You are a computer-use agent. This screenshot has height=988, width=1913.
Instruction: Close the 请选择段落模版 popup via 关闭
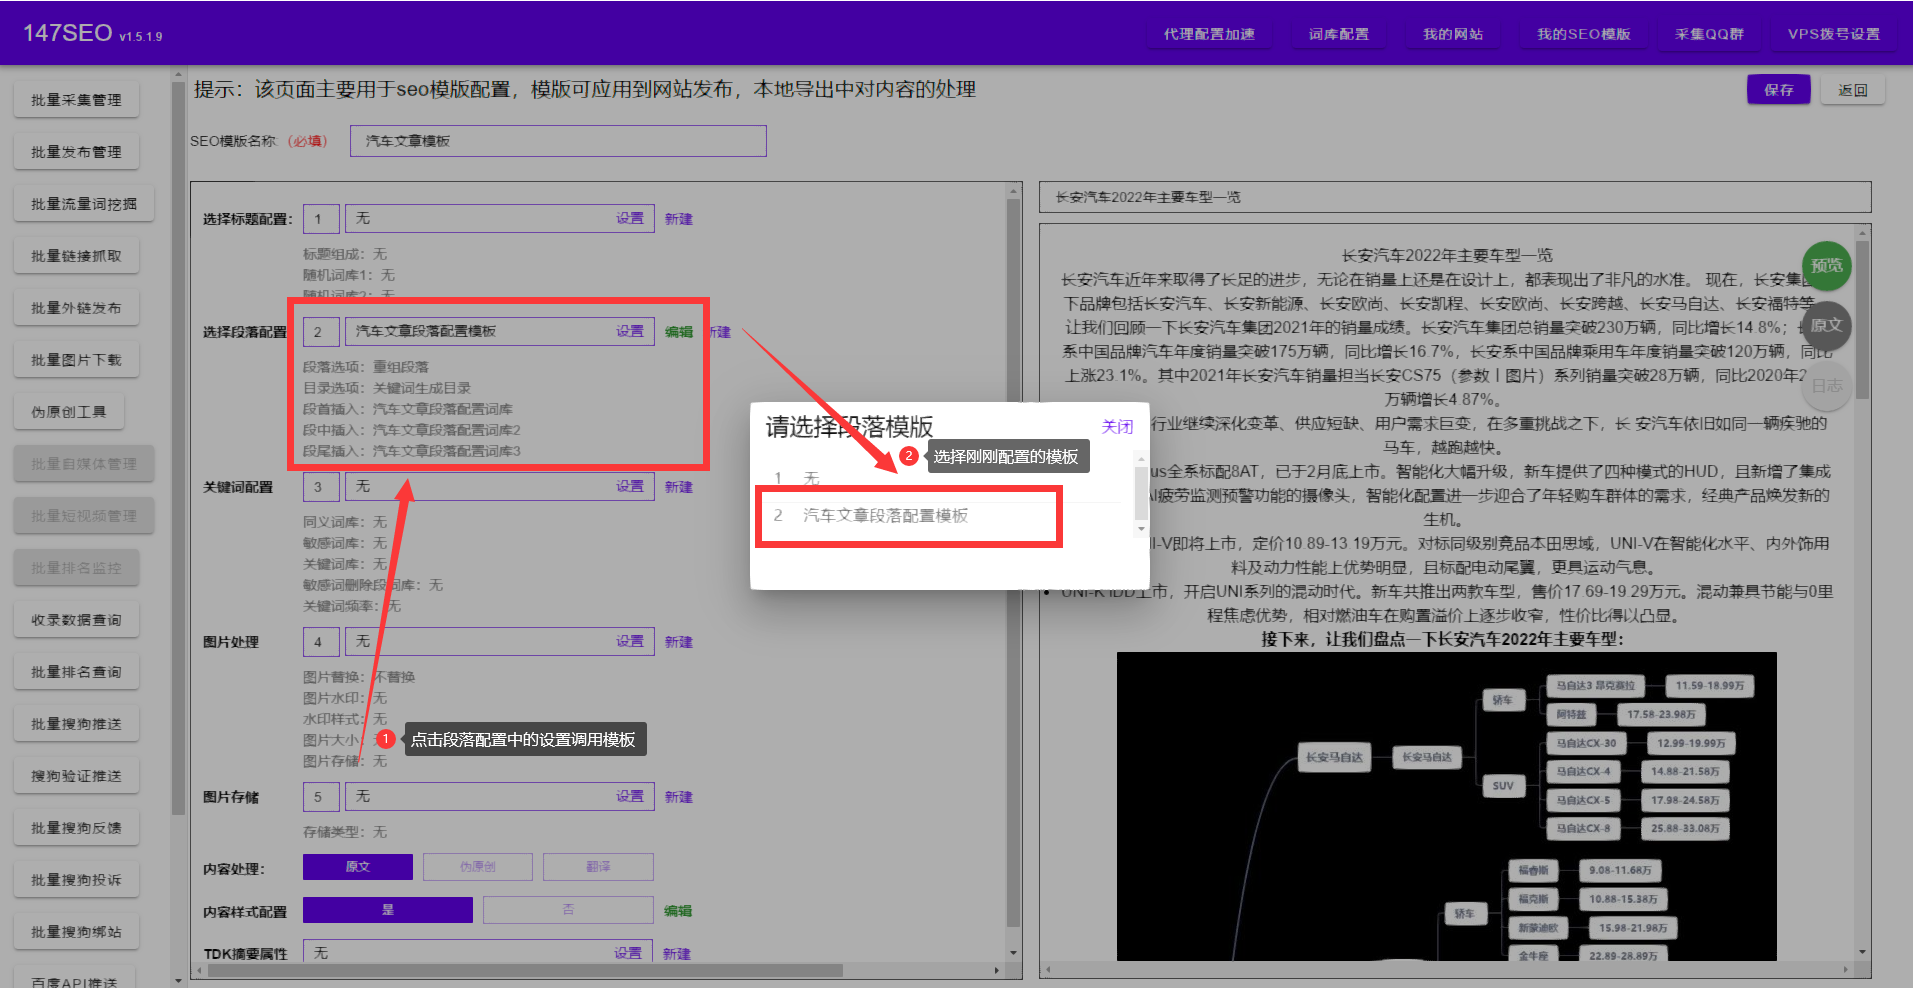pos(1117,427)
